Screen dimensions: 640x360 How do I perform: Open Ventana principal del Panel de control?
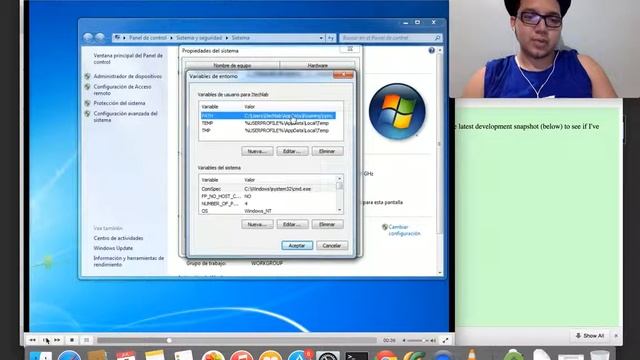click(128, 59)
